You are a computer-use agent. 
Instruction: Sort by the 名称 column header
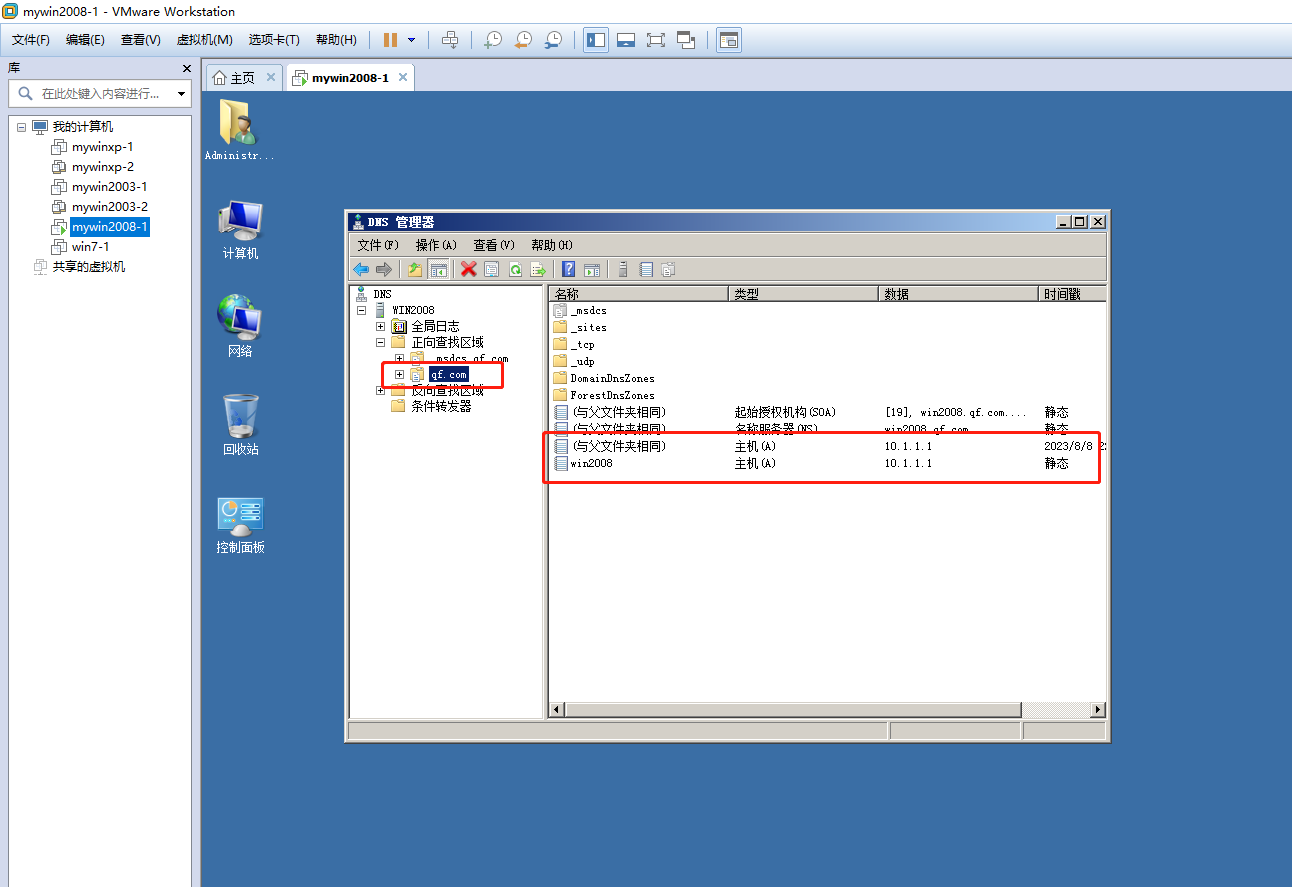click(639, 294)
